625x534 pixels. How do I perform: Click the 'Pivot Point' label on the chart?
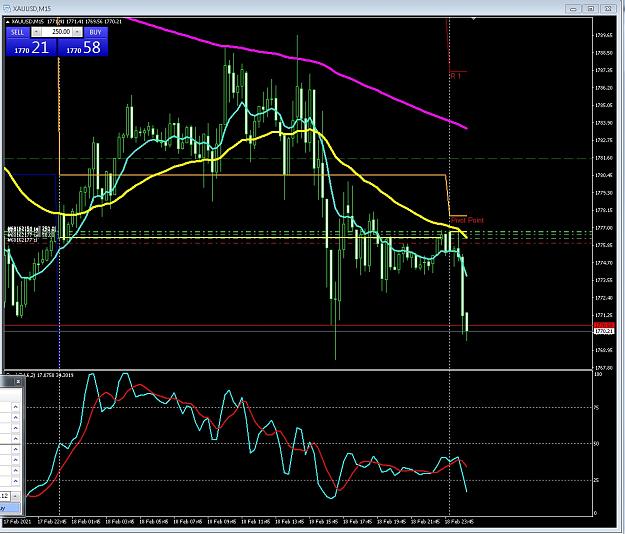click(467, 220)
